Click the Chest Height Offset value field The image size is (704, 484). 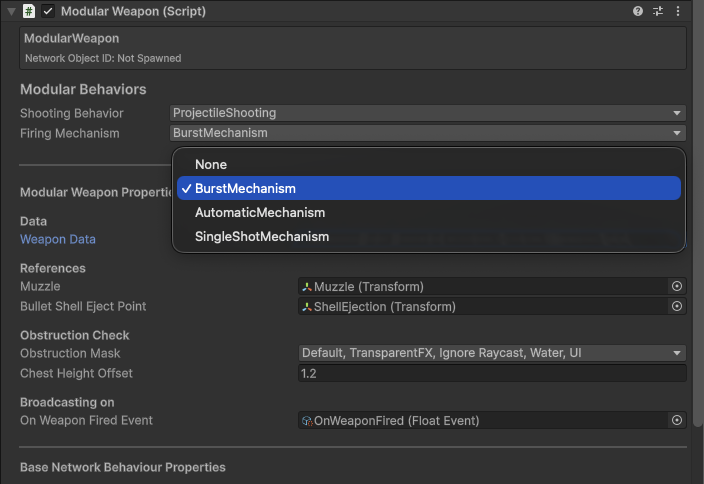491,373
